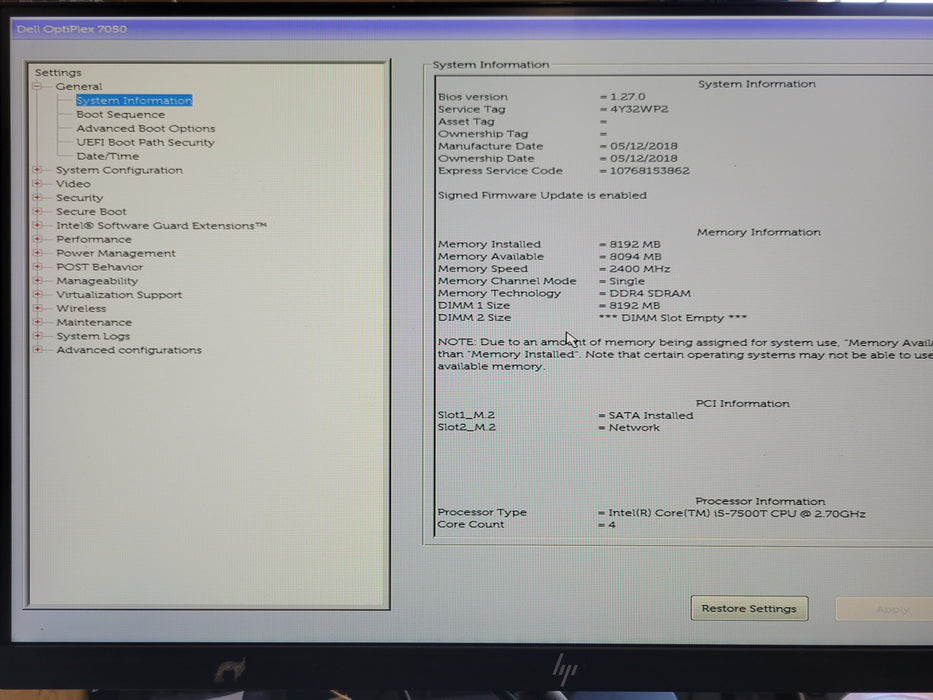Expand Intel Software Guard Extensions node
The image size is (933, 700).
tap(37, 225)
